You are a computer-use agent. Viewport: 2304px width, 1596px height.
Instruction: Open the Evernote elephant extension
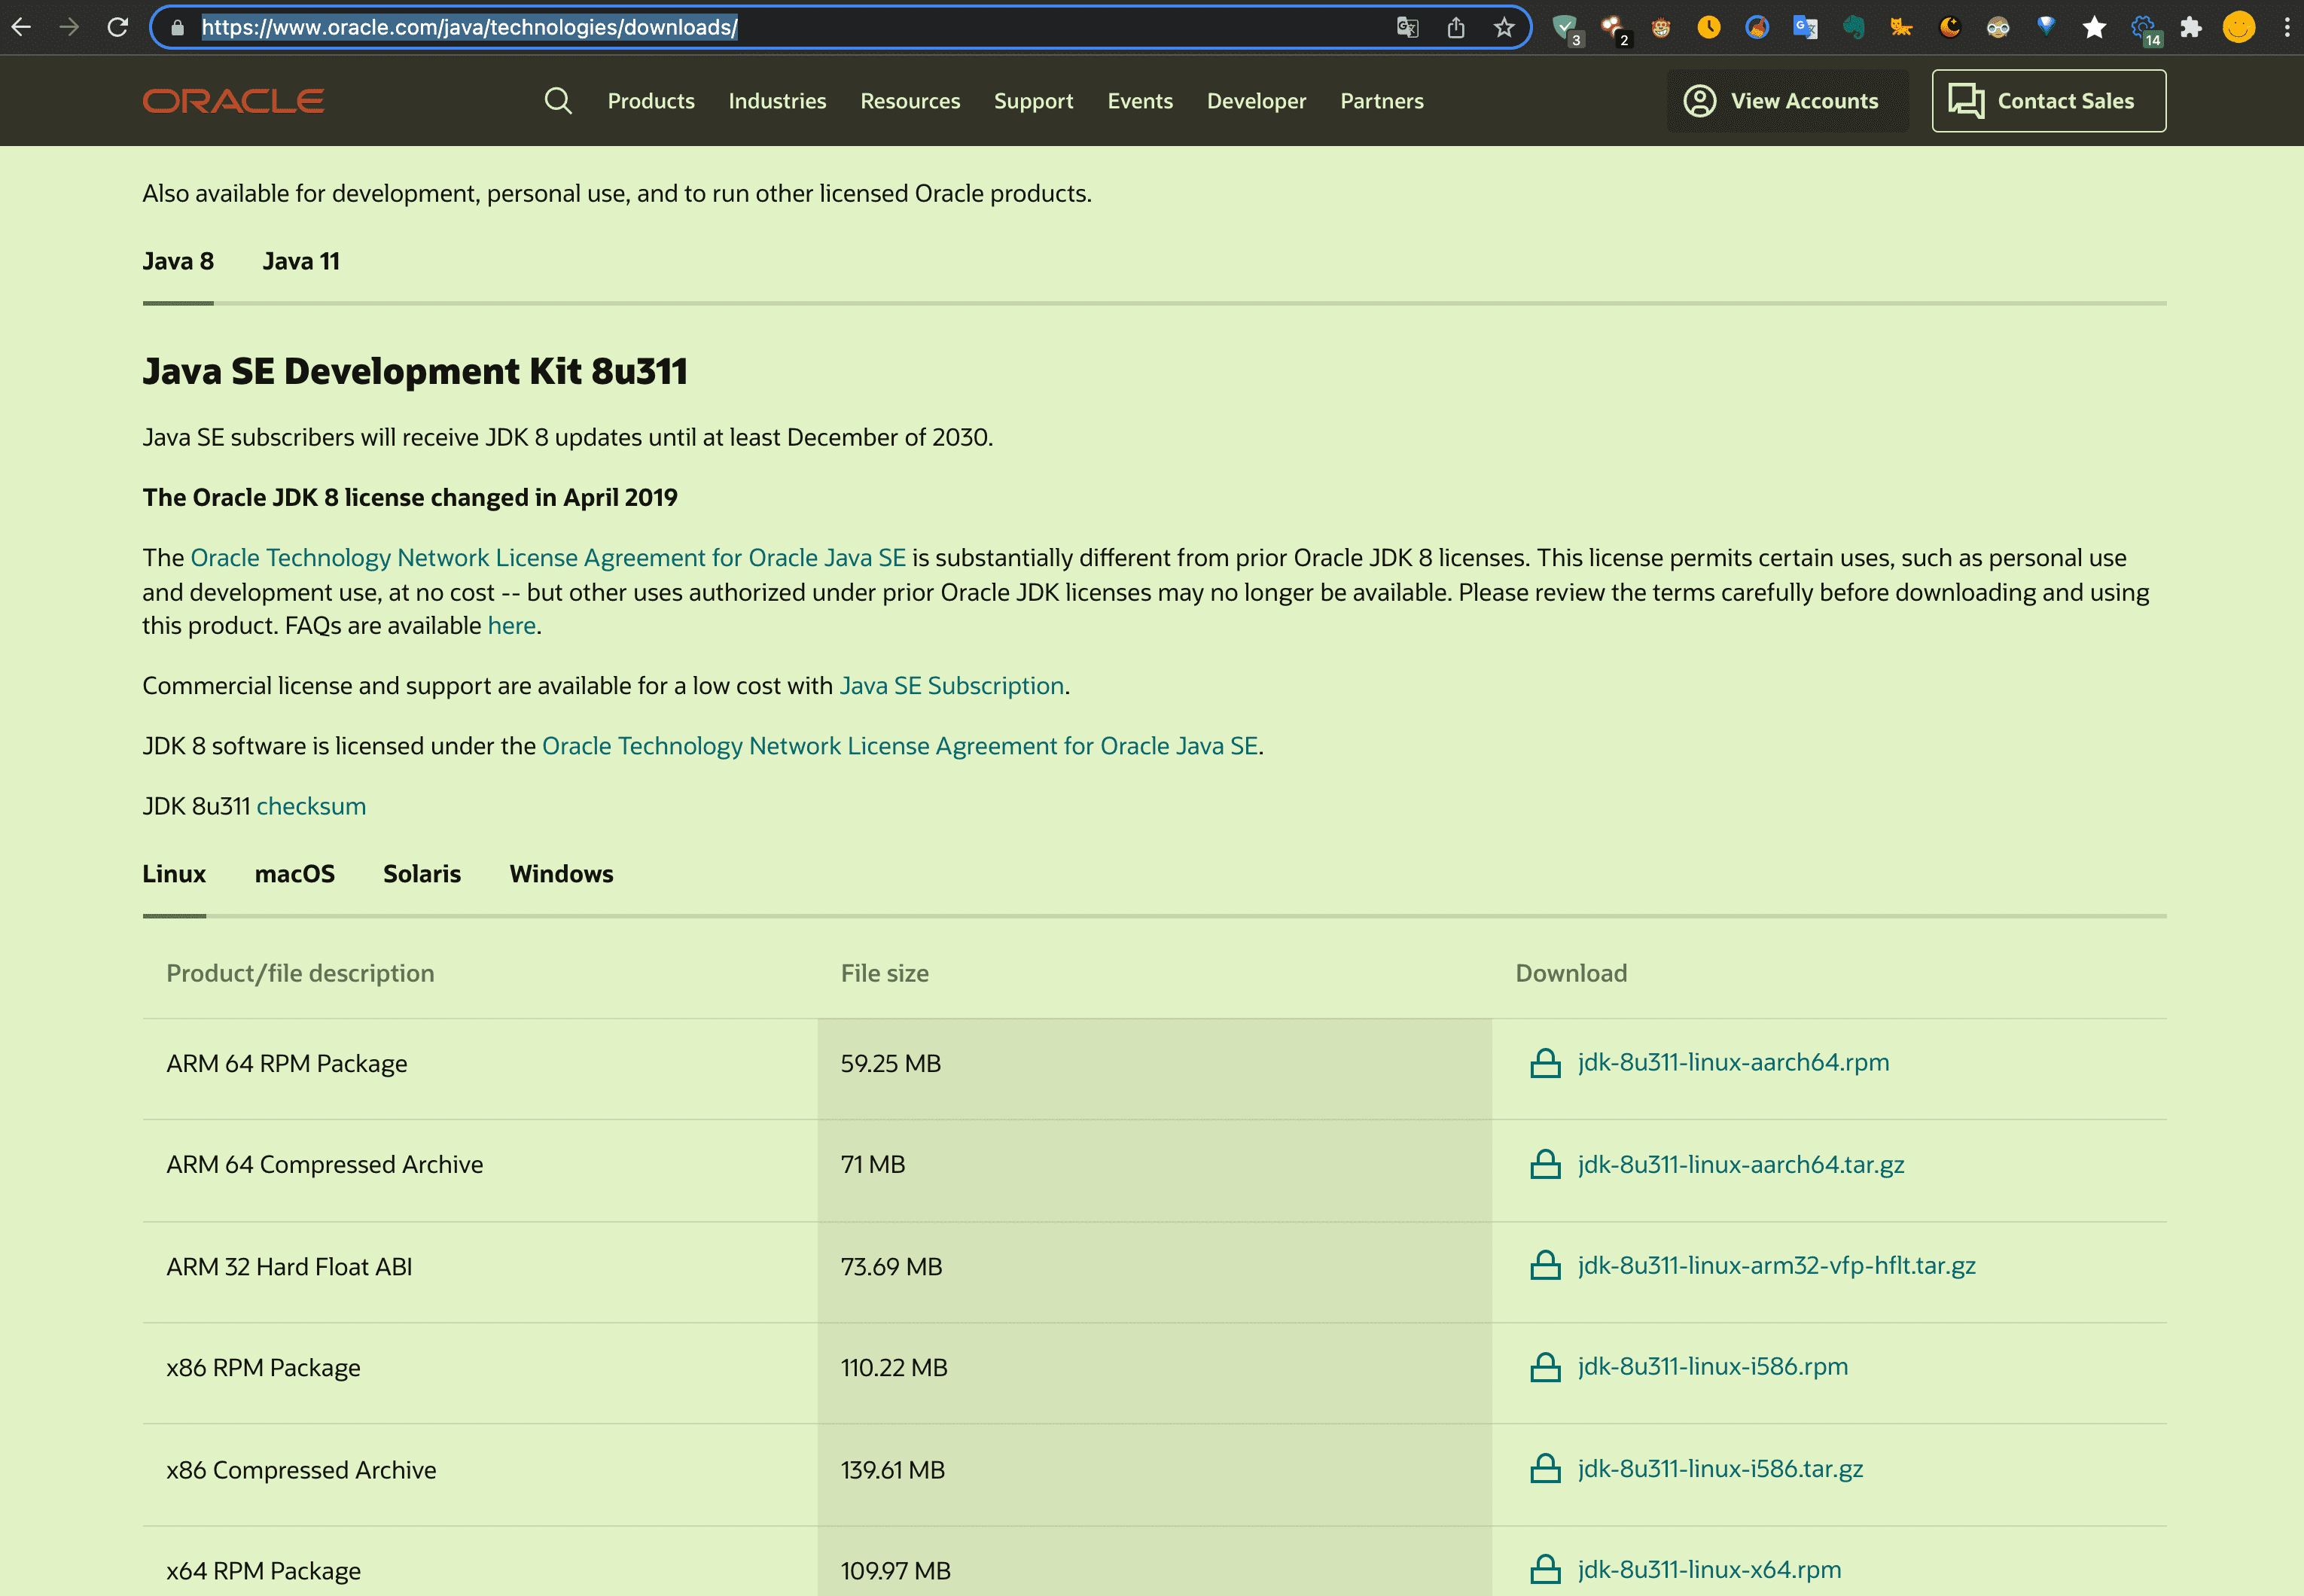tap(1853, 27)
